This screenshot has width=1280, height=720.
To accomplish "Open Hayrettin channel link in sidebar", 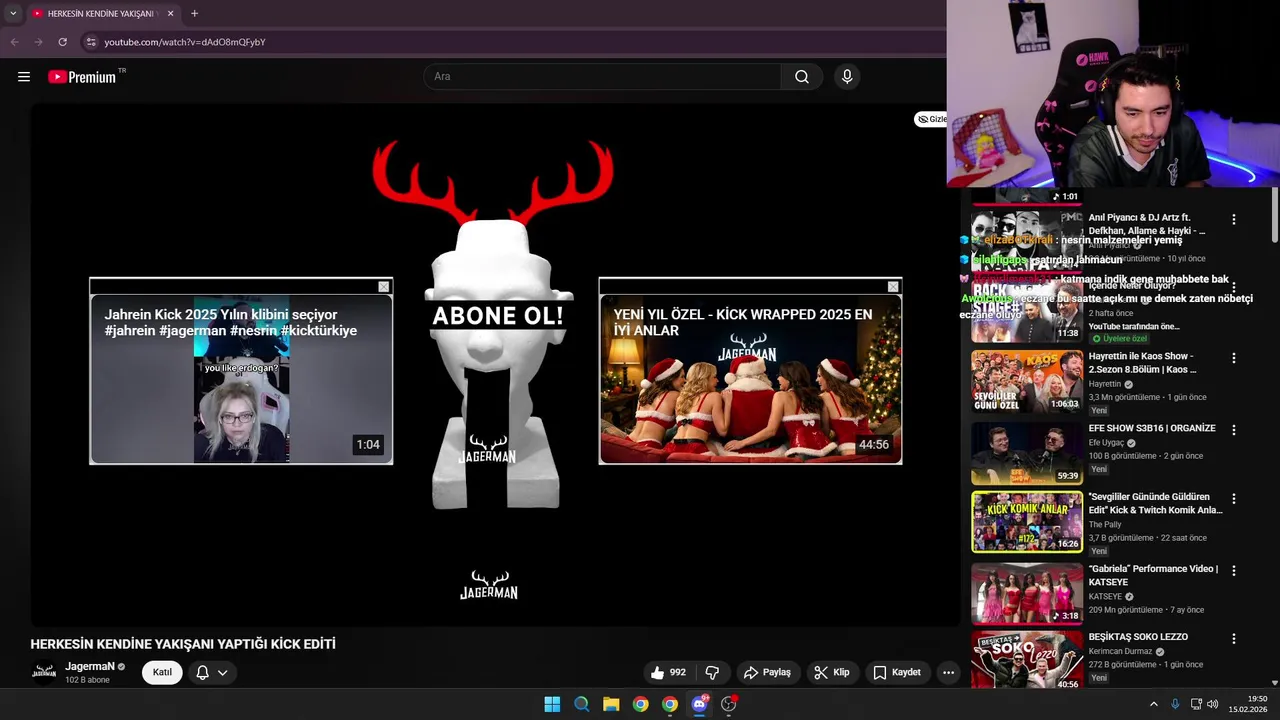I will click(1105, 384).
